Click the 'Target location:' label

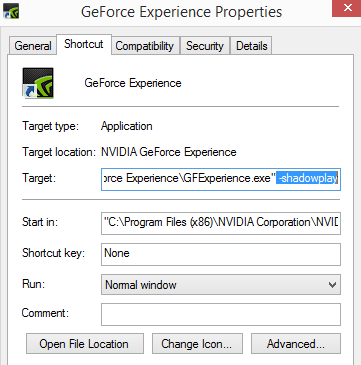tap(59, 152)
